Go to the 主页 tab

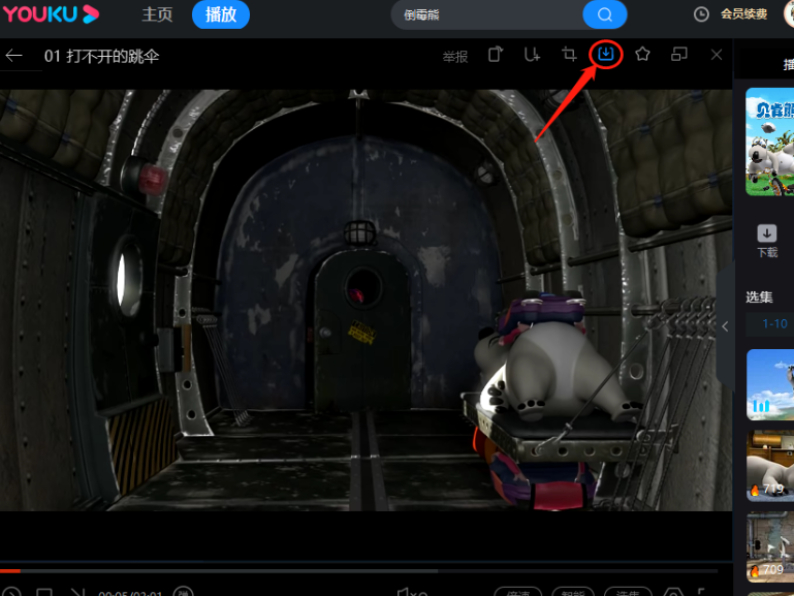click(x=157, y=14)
